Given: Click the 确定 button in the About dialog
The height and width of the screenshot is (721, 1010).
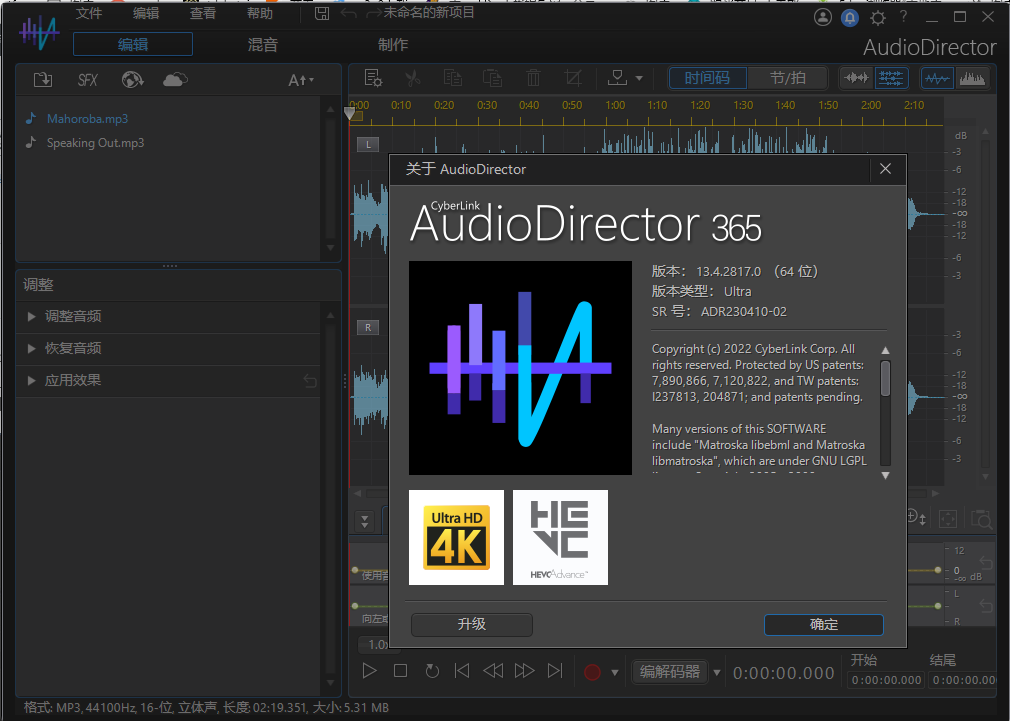Looking at the screenshot, I should (823, 624).
